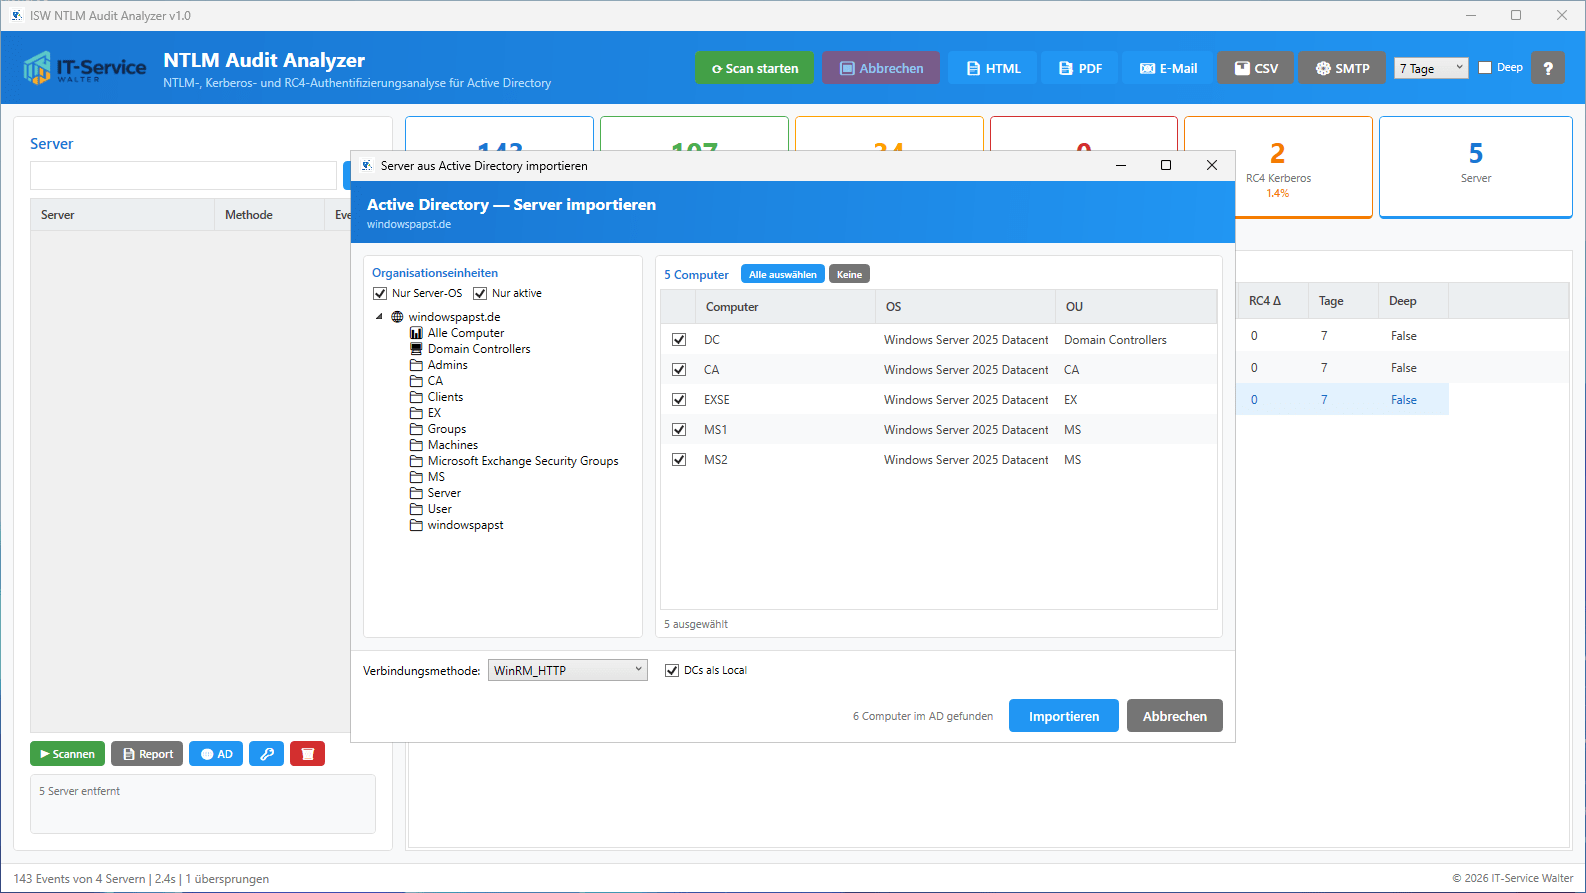Deselect the EXSE computer row checkbox
The image size is (1586, 893).
pos(679,399)
